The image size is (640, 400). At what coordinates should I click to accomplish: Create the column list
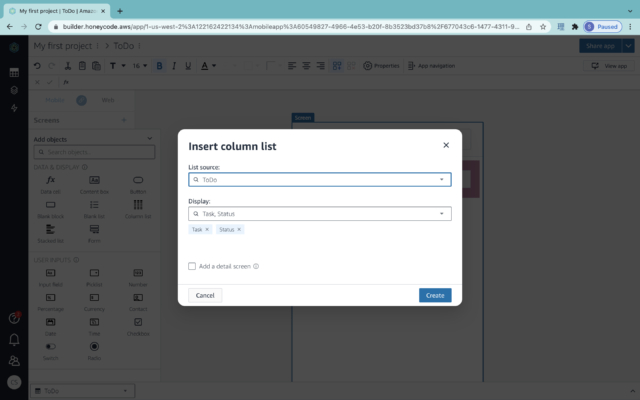[x=435, y=295]
